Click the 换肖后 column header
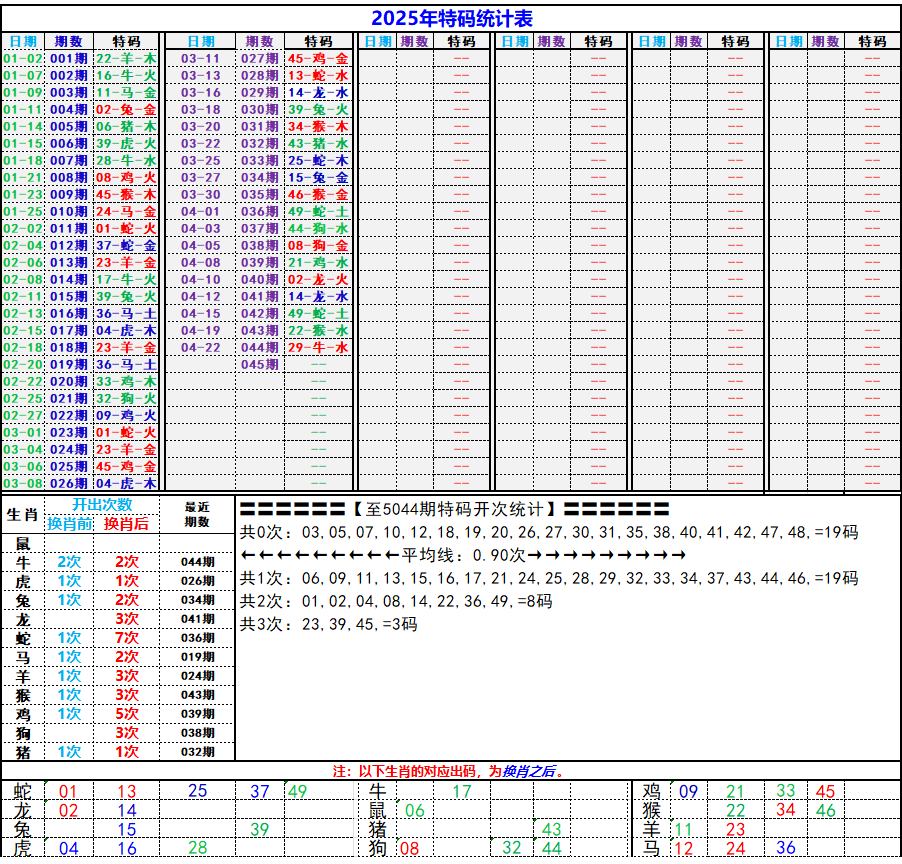 tap(126, 525)
